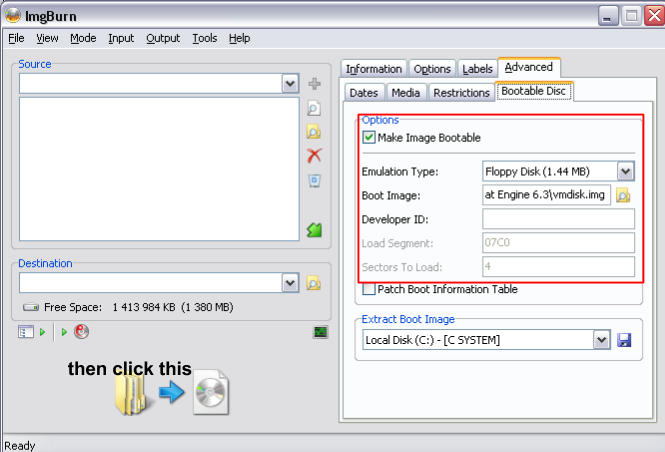Remove selected source item with red X
Screen dimensions: 665x452
coord(314,156)
